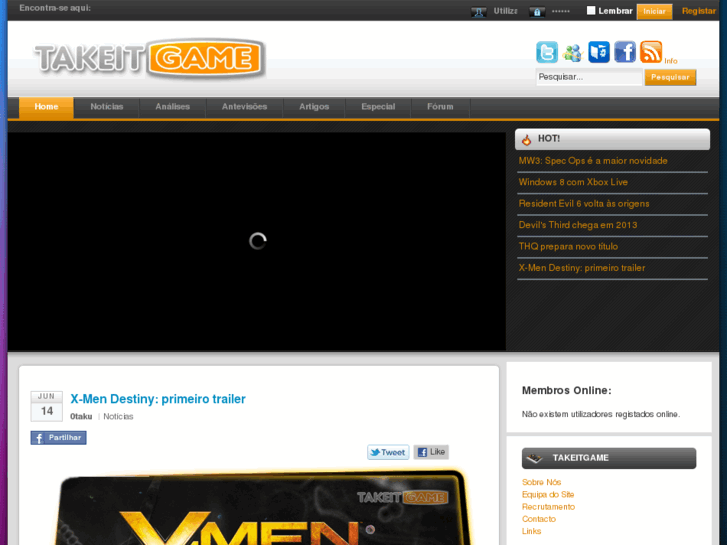Open the Twitter social icon
Viewport: 727px width, 545px height.
coord(547,52)
